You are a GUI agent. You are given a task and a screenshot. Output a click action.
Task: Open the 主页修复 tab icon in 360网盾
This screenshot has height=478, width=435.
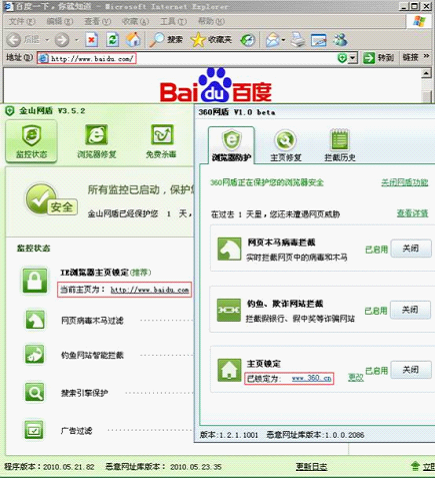tap(285, 140)
